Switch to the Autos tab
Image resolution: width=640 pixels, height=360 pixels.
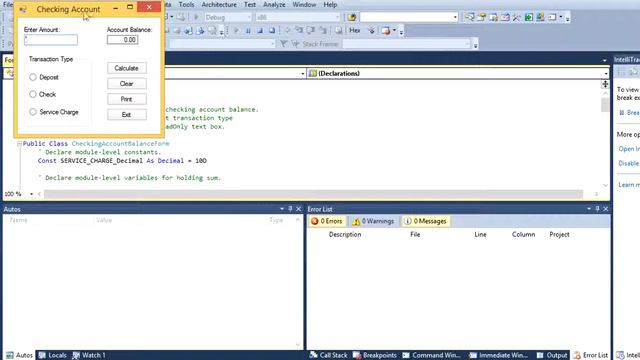pos(19,355)
